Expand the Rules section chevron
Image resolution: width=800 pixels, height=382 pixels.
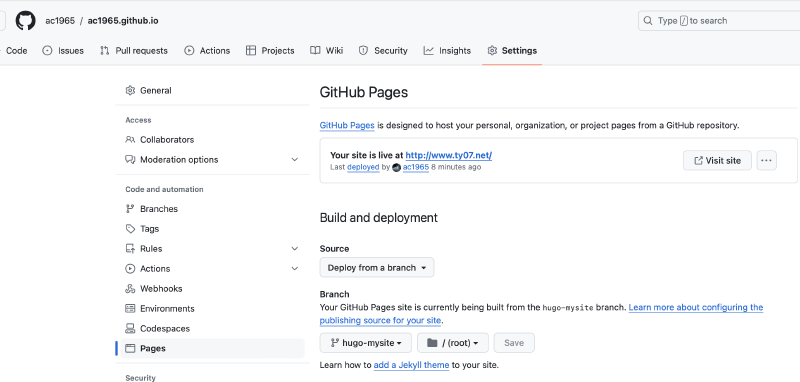pyautogui.click(x=294, y=249)
